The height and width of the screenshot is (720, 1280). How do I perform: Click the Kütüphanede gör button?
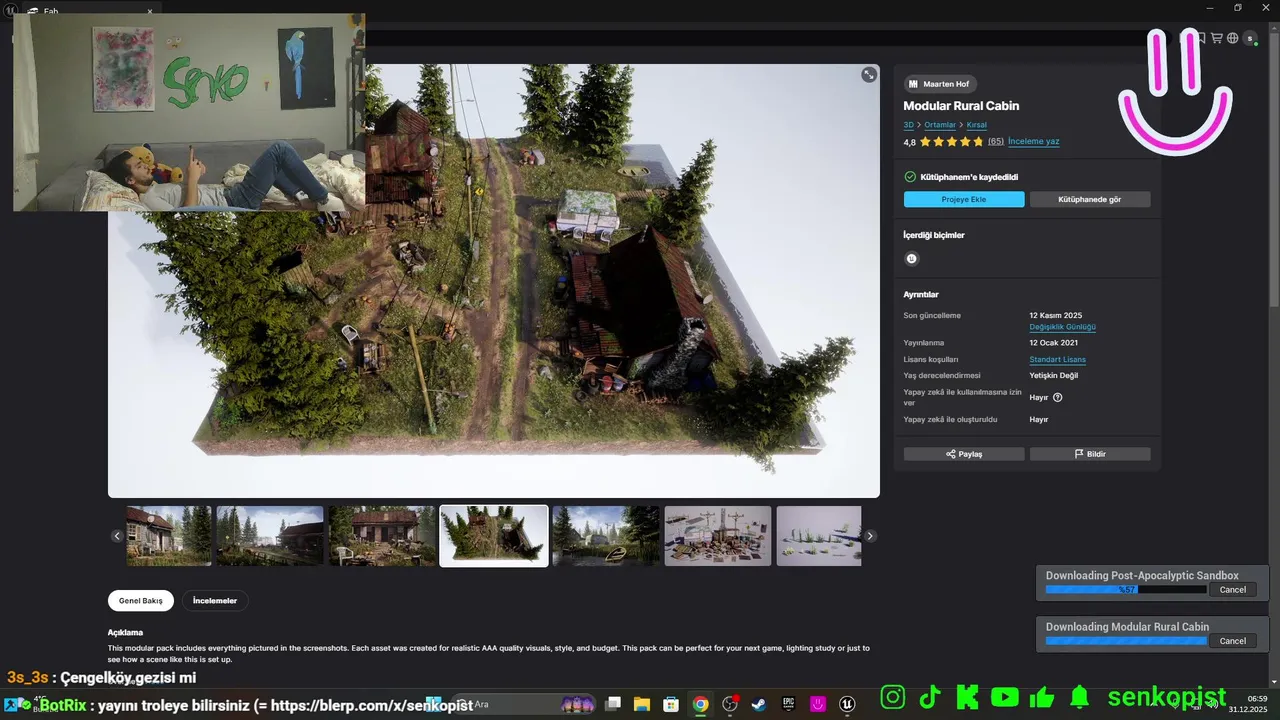1090,200
